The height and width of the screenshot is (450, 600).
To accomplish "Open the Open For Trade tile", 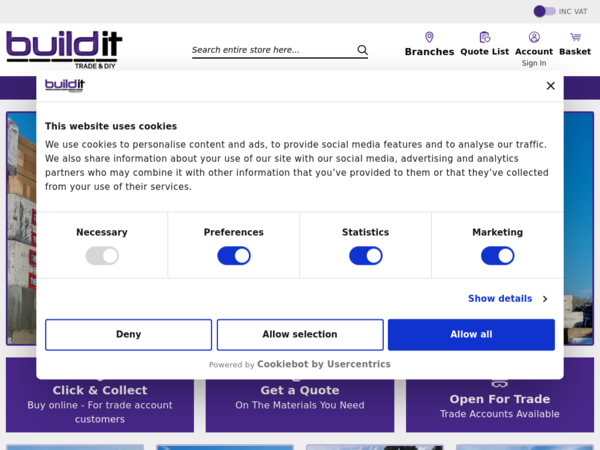I will [500, 395].
